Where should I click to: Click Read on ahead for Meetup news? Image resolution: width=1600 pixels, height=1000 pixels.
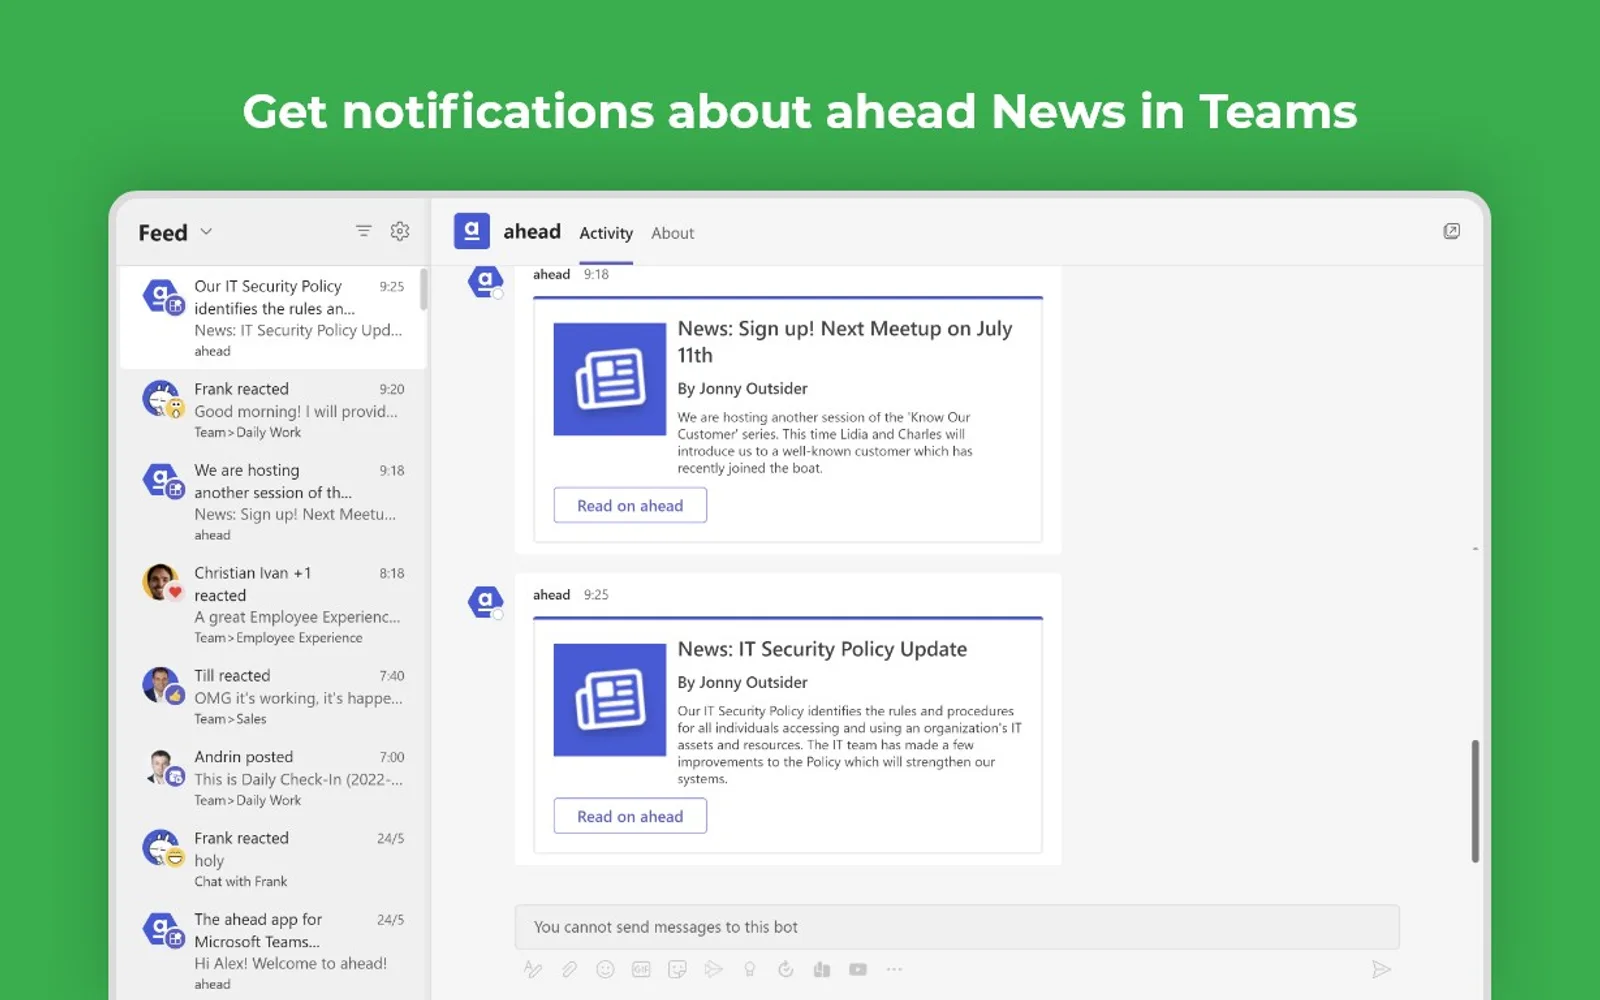point(630,505)
